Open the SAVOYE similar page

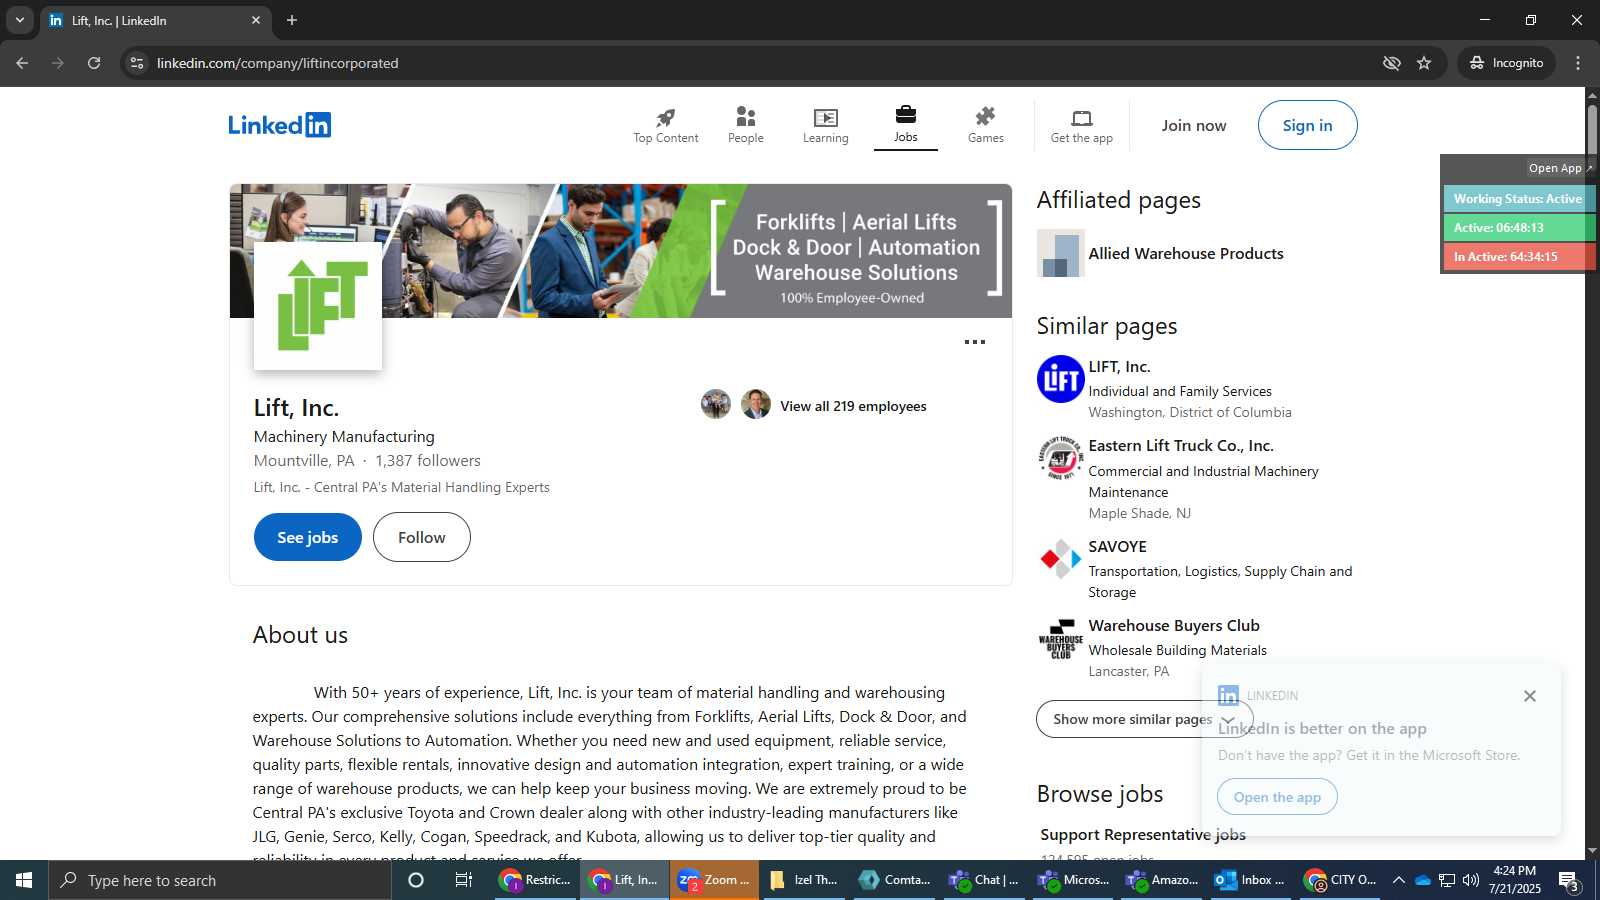(1117, 547)
